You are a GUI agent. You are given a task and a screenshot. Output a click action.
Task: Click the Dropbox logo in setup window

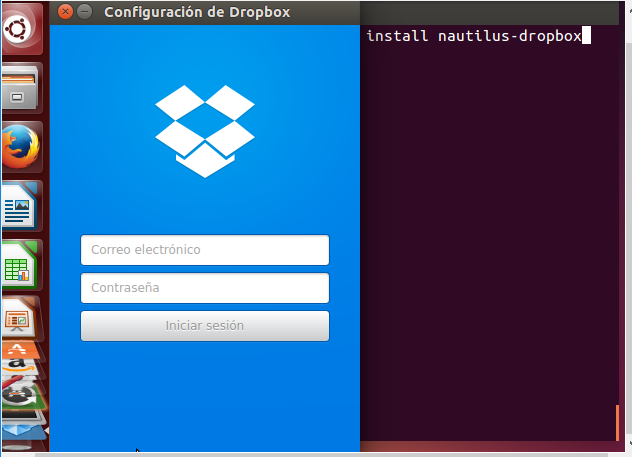(205, 130)
